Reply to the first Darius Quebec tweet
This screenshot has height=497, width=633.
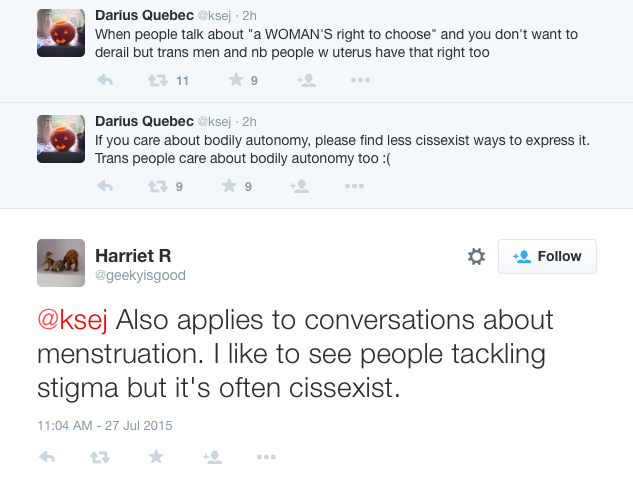tap(104, 81)
